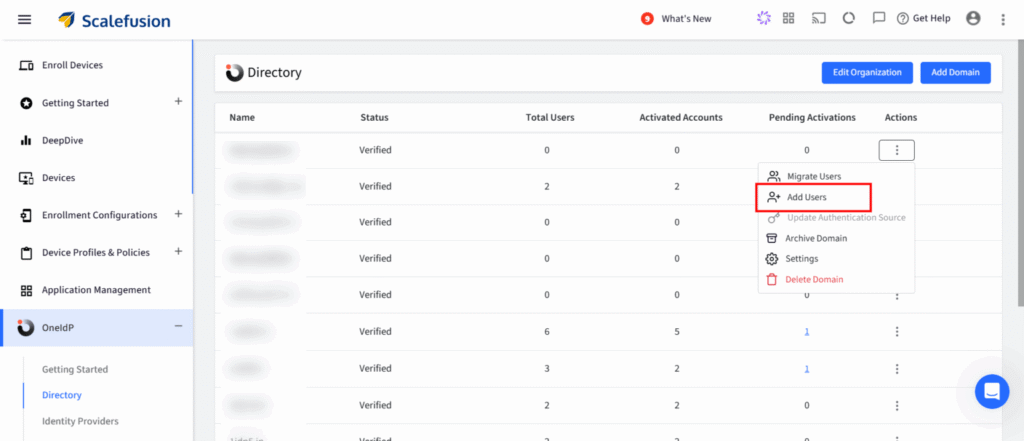Viewport: 1024px width, 441px height.
Task: Click the Add Domain button
Action: [955, 73]
